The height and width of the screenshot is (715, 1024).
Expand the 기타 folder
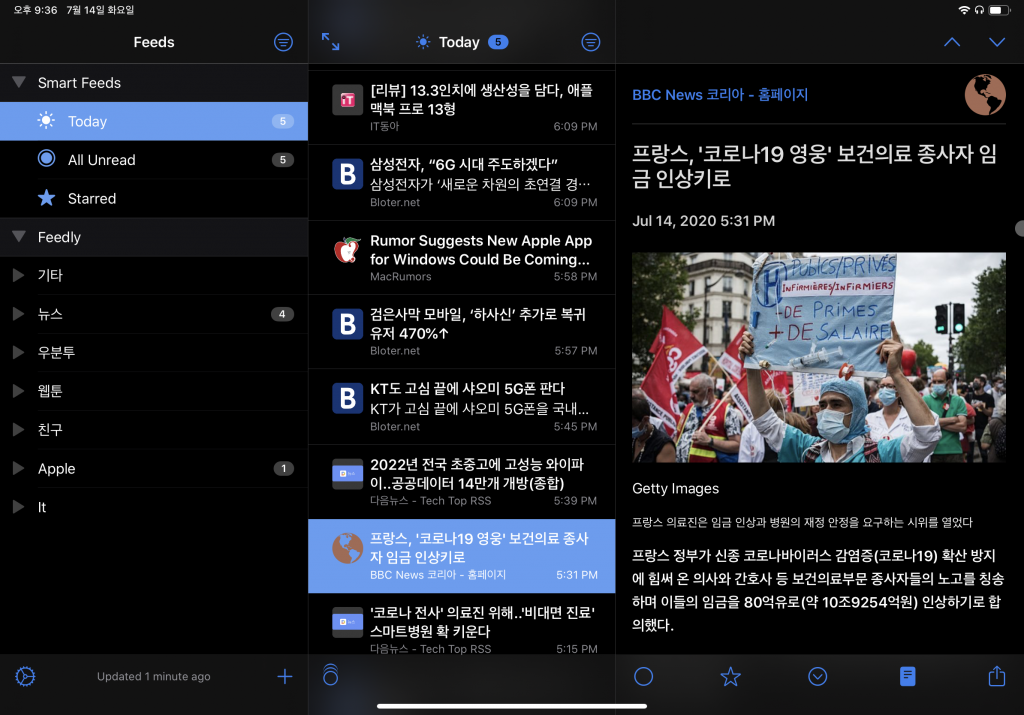[18, 275]
